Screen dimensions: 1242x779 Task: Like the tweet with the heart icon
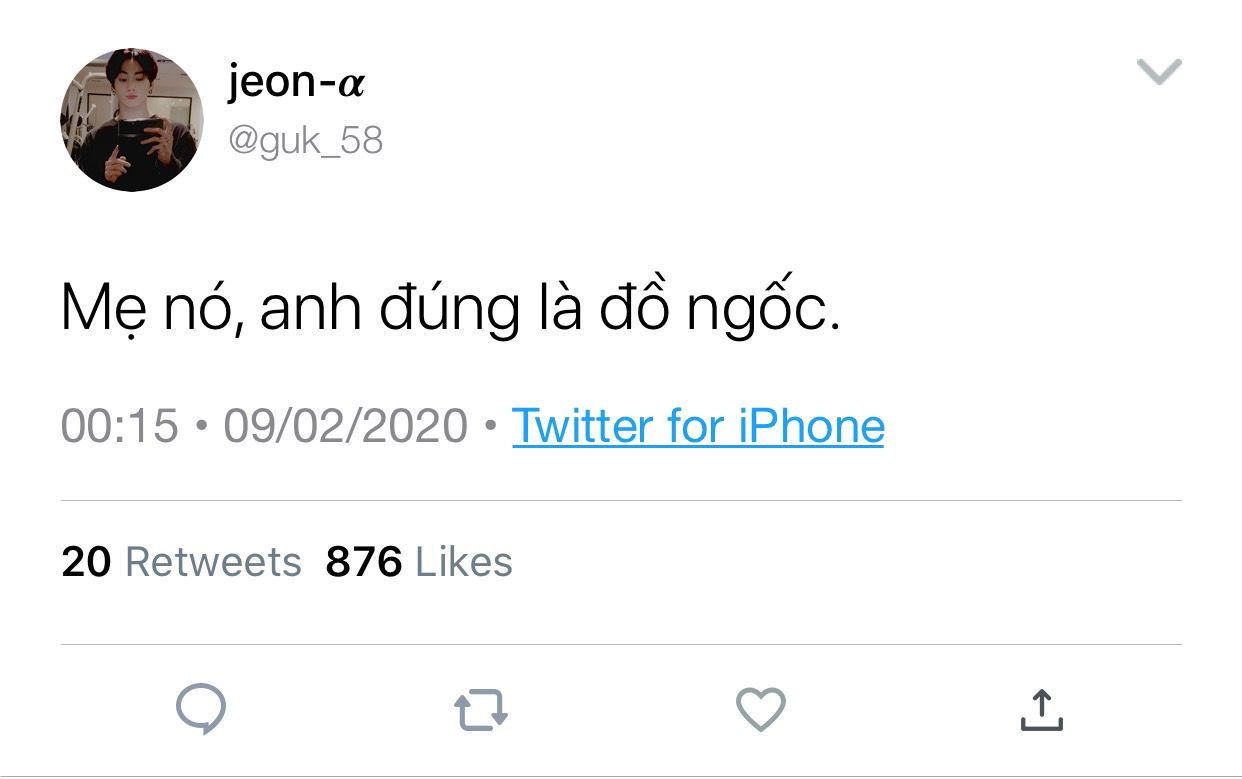point(761,710)
